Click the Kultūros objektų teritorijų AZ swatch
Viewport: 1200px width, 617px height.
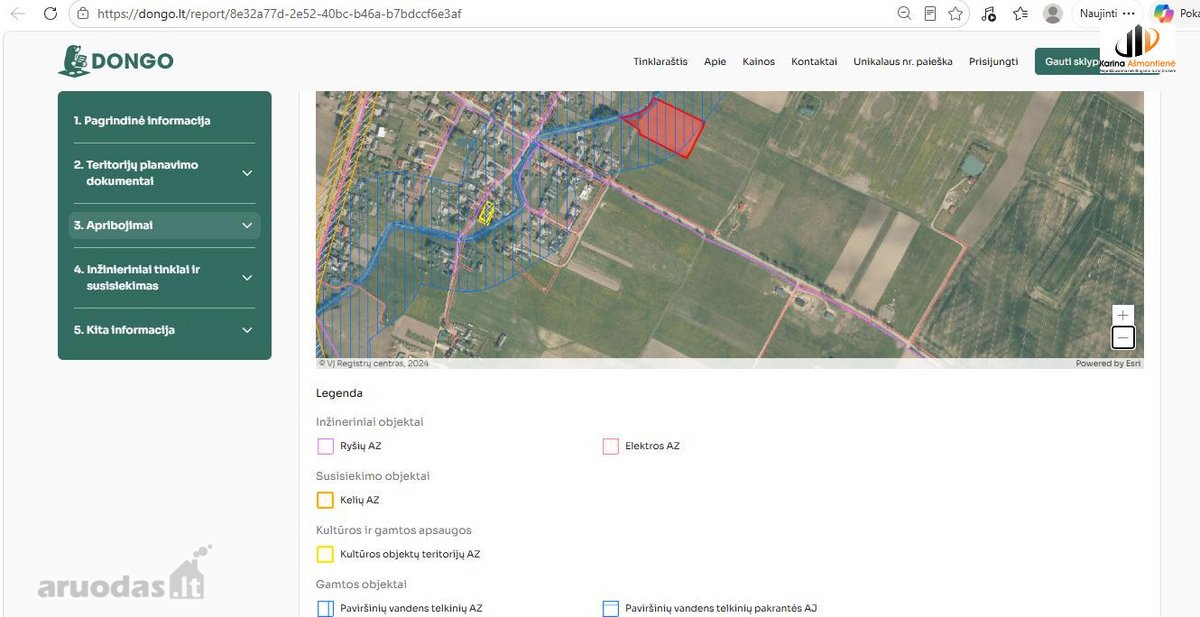coord(325,554)
